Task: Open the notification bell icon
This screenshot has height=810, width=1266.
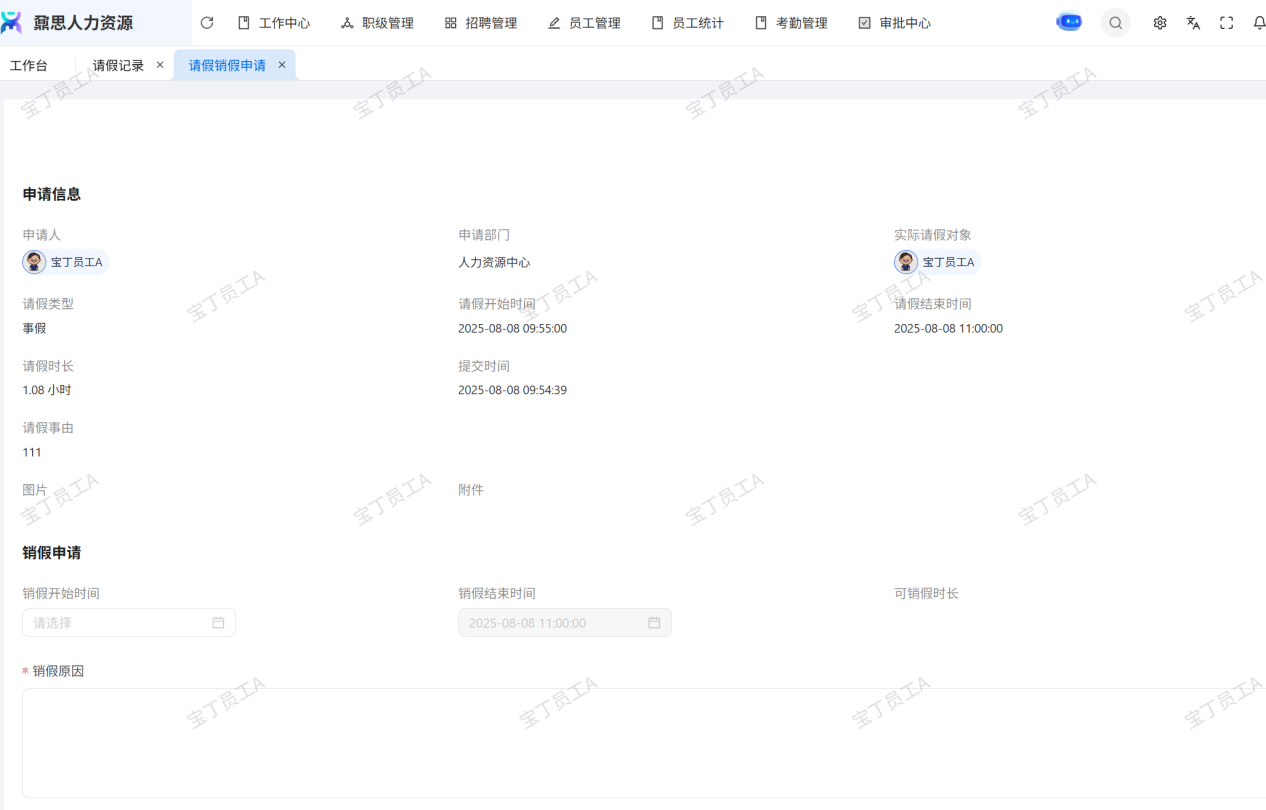Action: pyautogui.click(x=1259, y=23)
